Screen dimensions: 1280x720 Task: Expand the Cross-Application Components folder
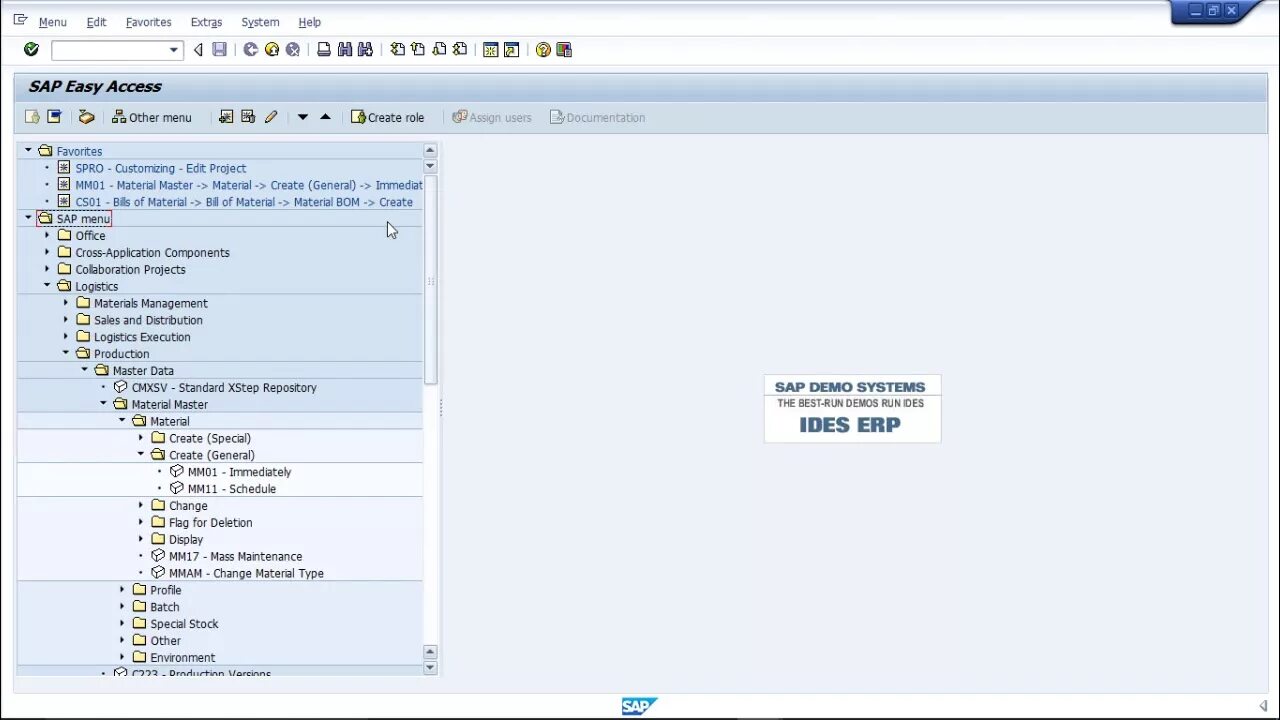coord(47,252)
